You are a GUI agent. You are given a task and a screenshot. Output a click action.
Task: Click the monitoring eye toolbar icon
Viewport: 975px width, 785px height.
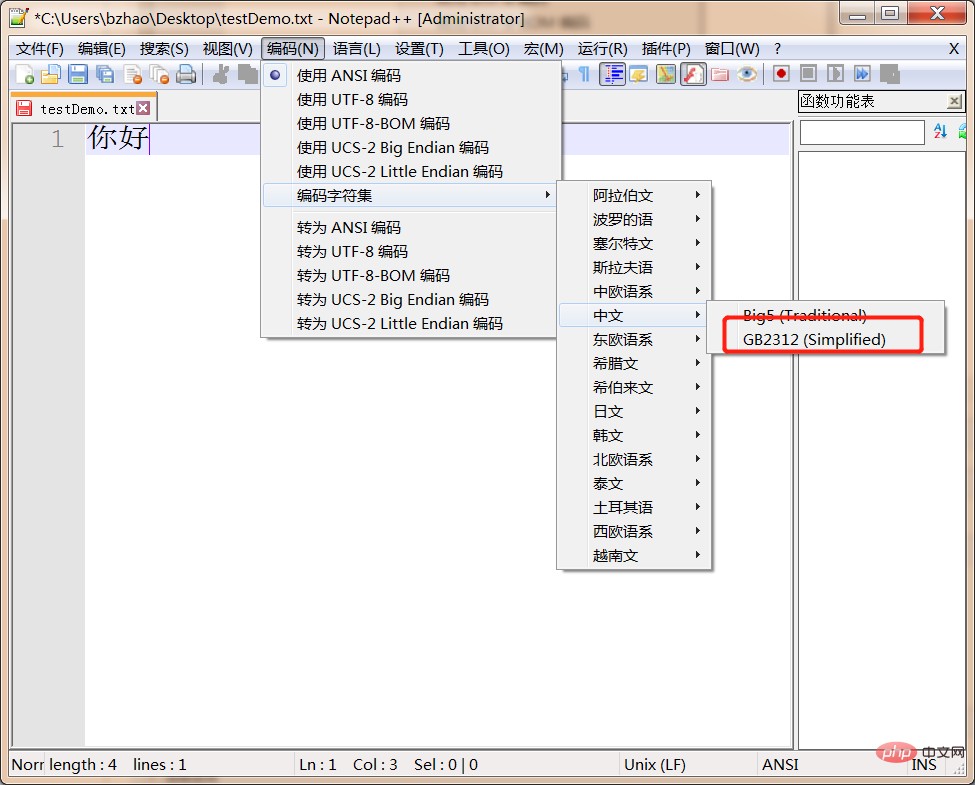tap(747, 75)
